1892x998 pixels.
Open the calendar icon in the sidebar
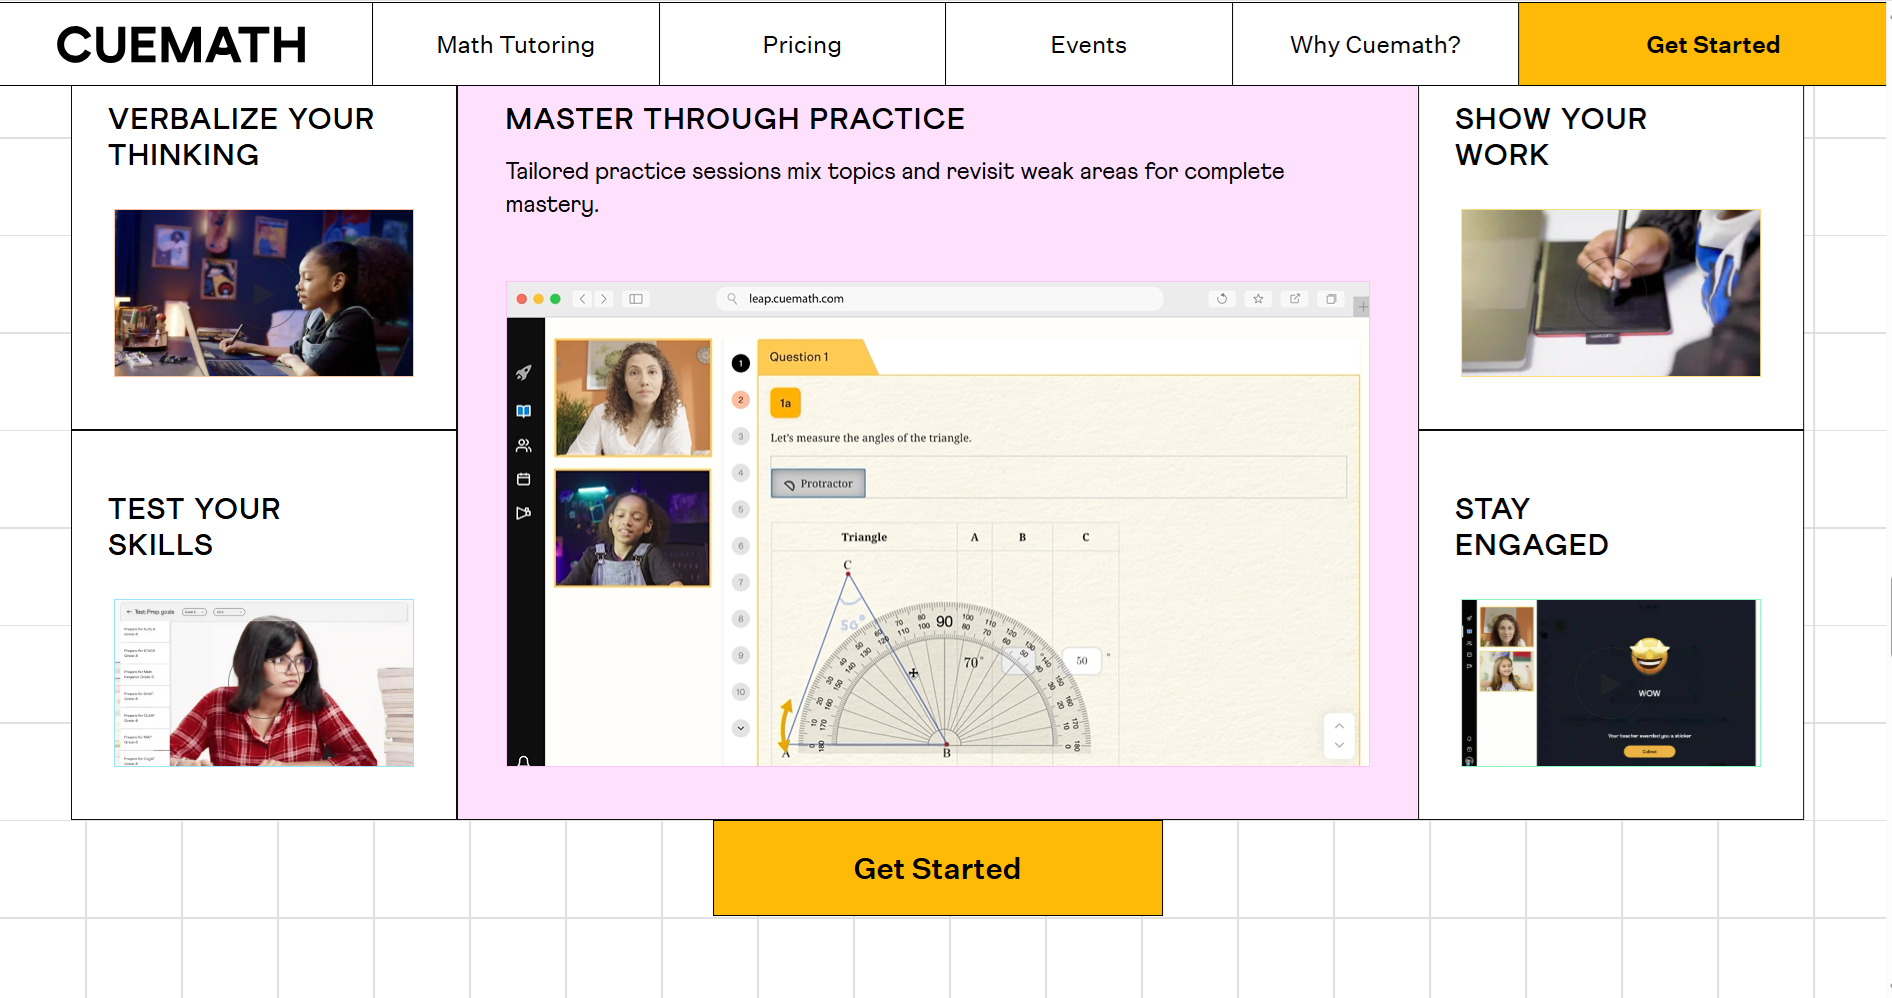pyautogui.click(x=523, y=480)
